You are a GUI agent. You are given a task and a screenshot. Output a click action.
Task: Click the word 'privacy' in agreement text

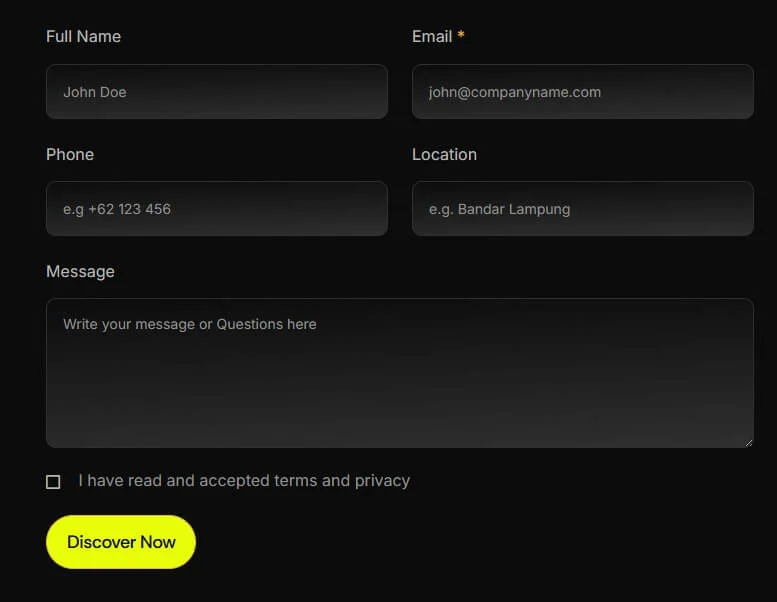coord(382,481)
